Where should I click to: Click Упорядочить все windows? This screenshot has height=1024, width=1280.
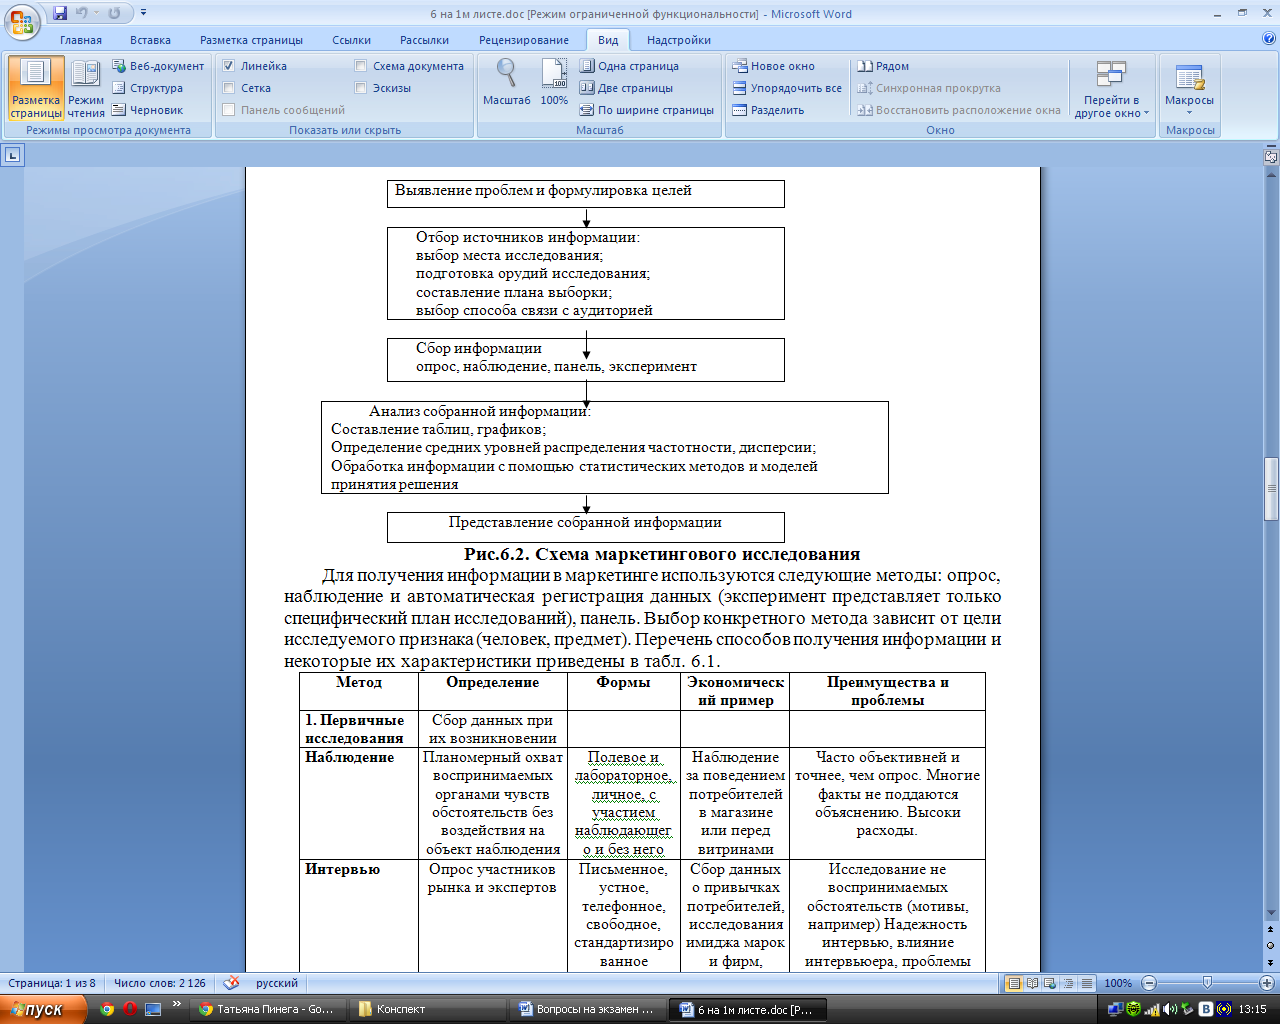[x=787, y=88]
